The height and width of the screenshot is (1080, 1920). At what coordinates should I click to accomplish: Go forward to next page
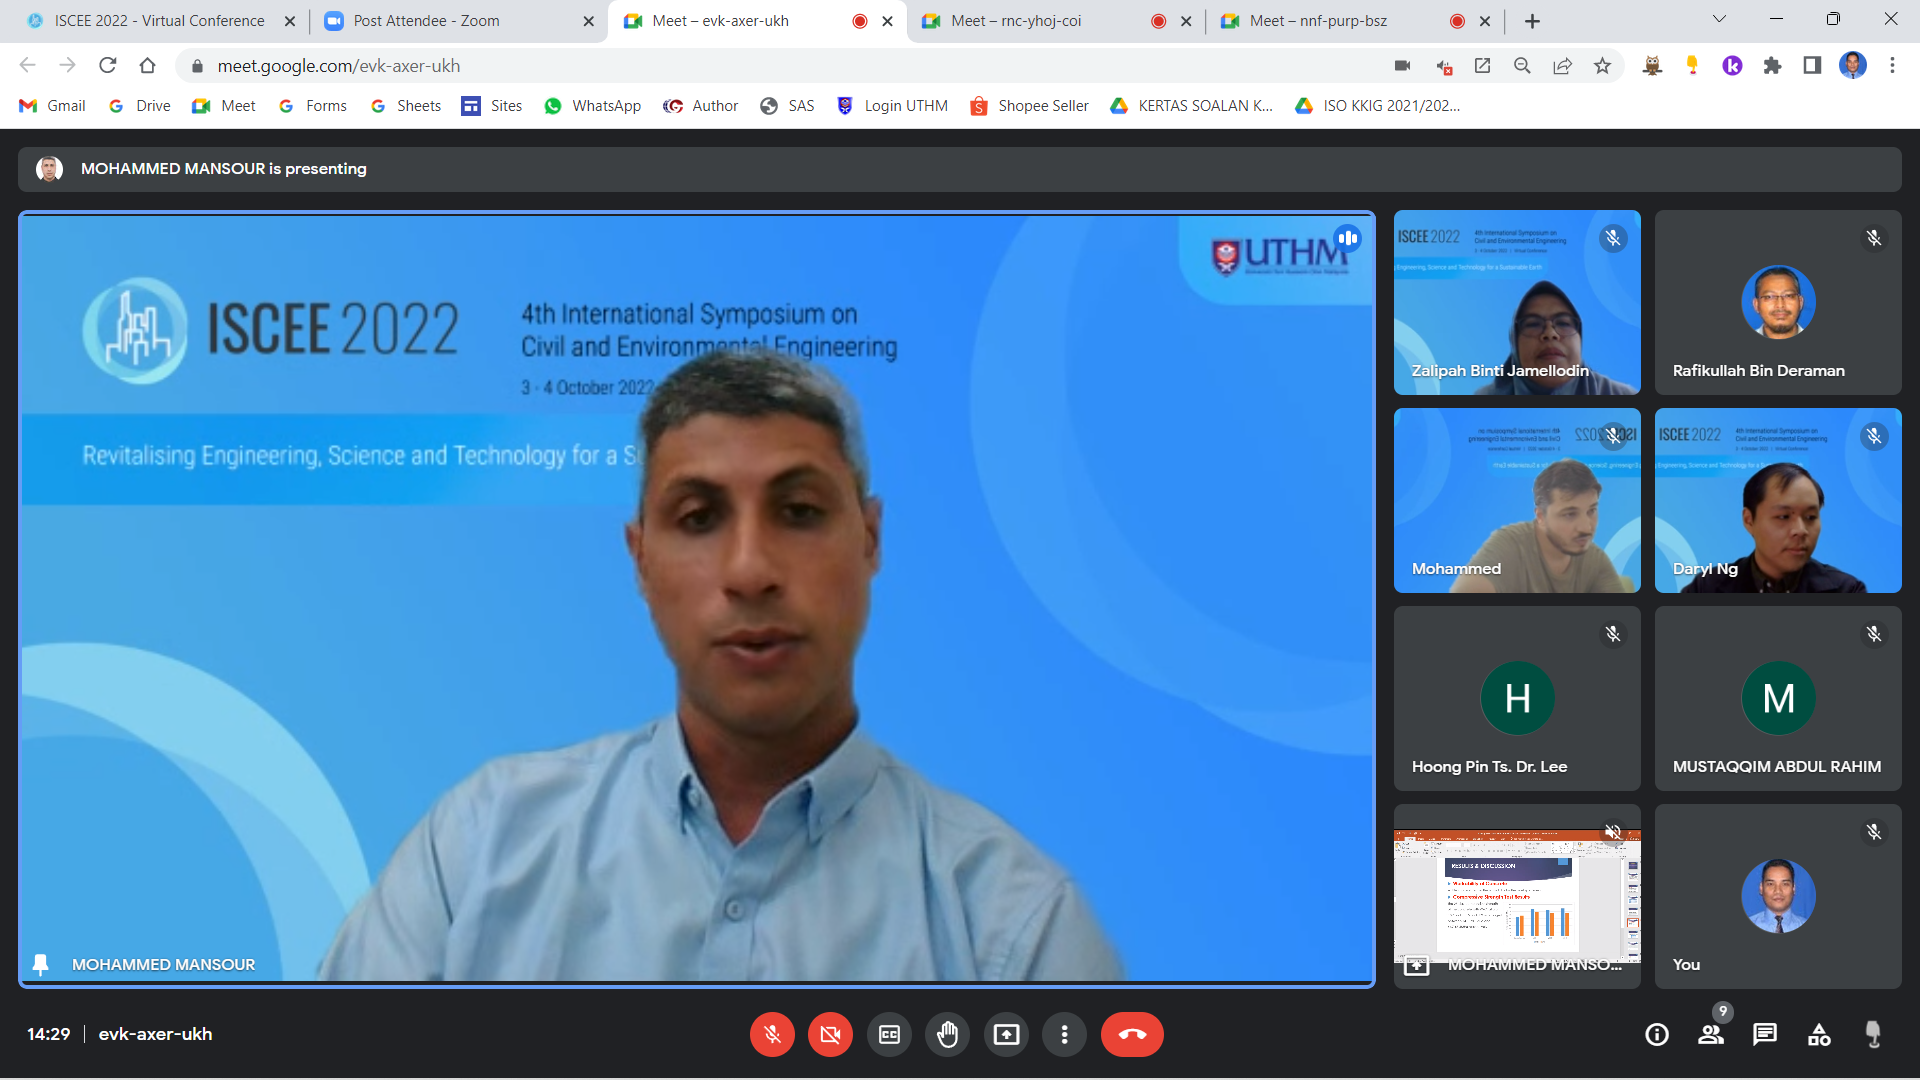[67, 65]
